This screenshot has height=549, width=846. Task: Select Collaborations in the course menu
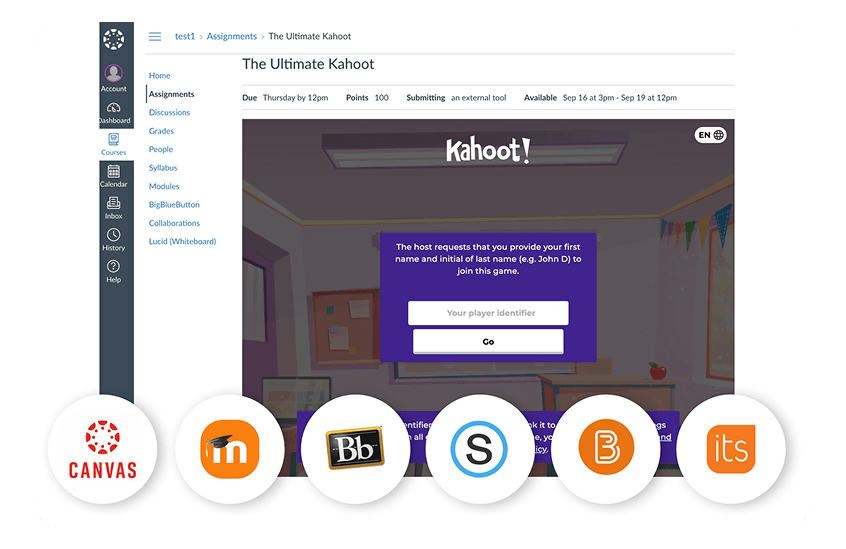pyautogui.click(x=174, y=223)
